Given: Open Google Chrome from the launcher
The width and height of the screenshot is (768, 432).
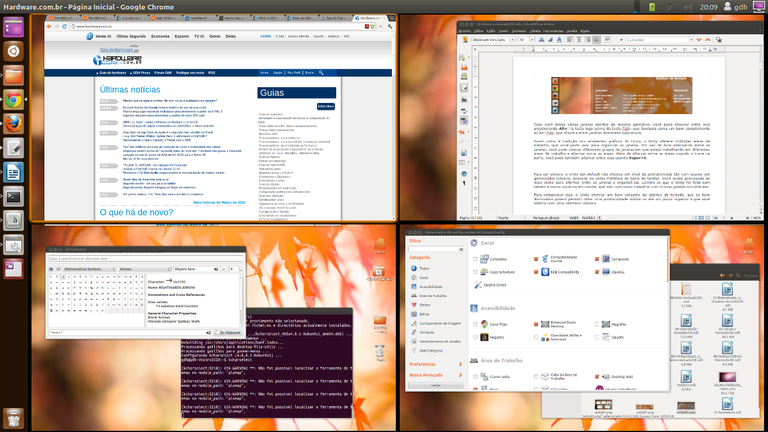Looking at the screenshot, I should (x=14, y=100).
